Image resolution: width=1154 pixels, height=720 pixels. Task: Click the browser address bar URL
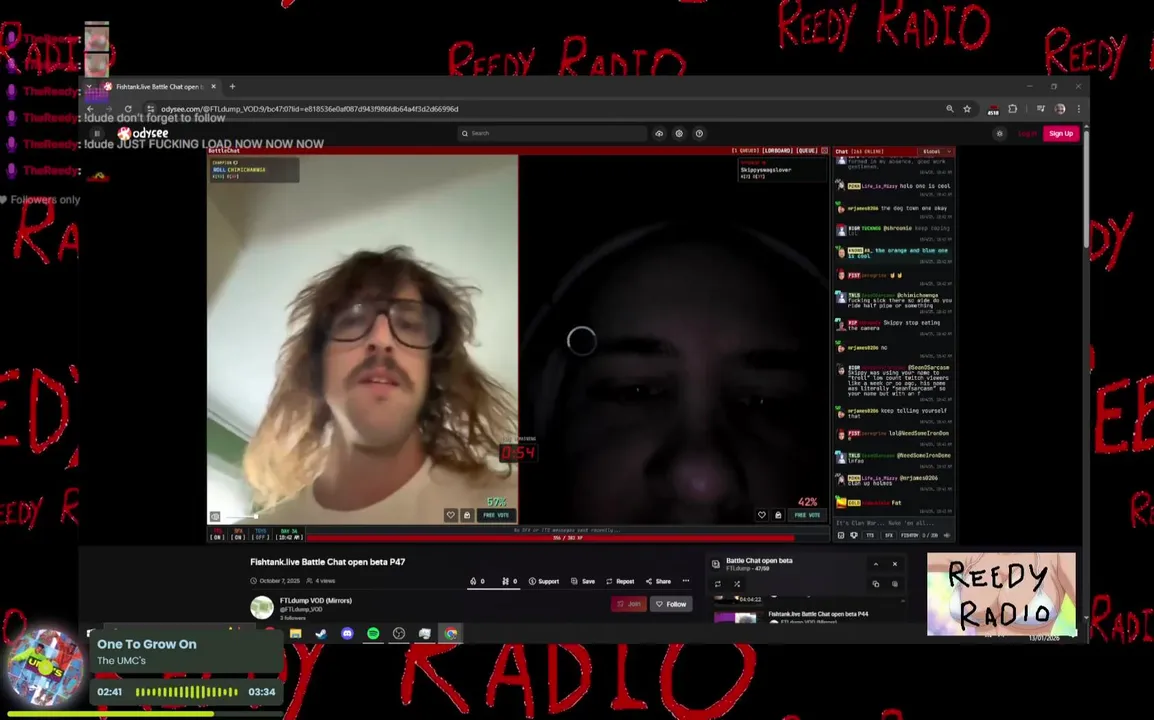click(x=309, y=109)
